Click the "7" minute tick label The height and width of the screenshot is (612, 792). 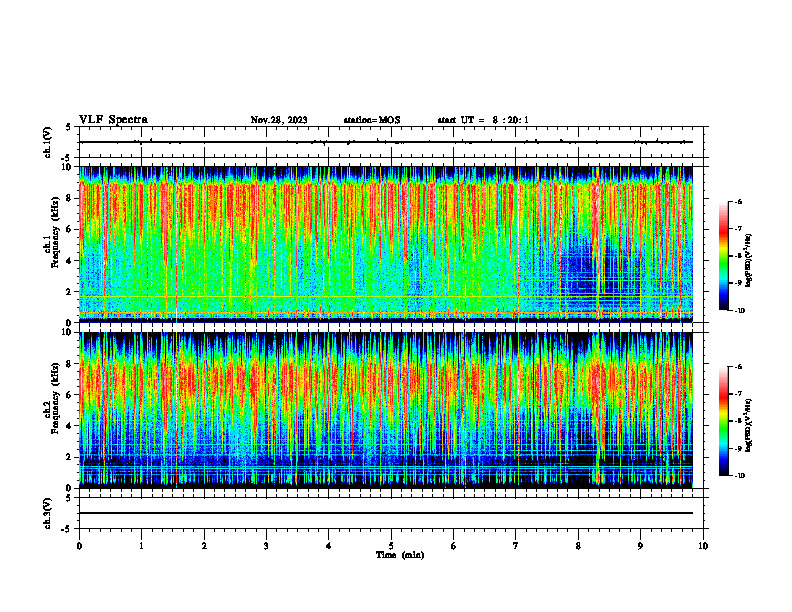tap(516, 546)
